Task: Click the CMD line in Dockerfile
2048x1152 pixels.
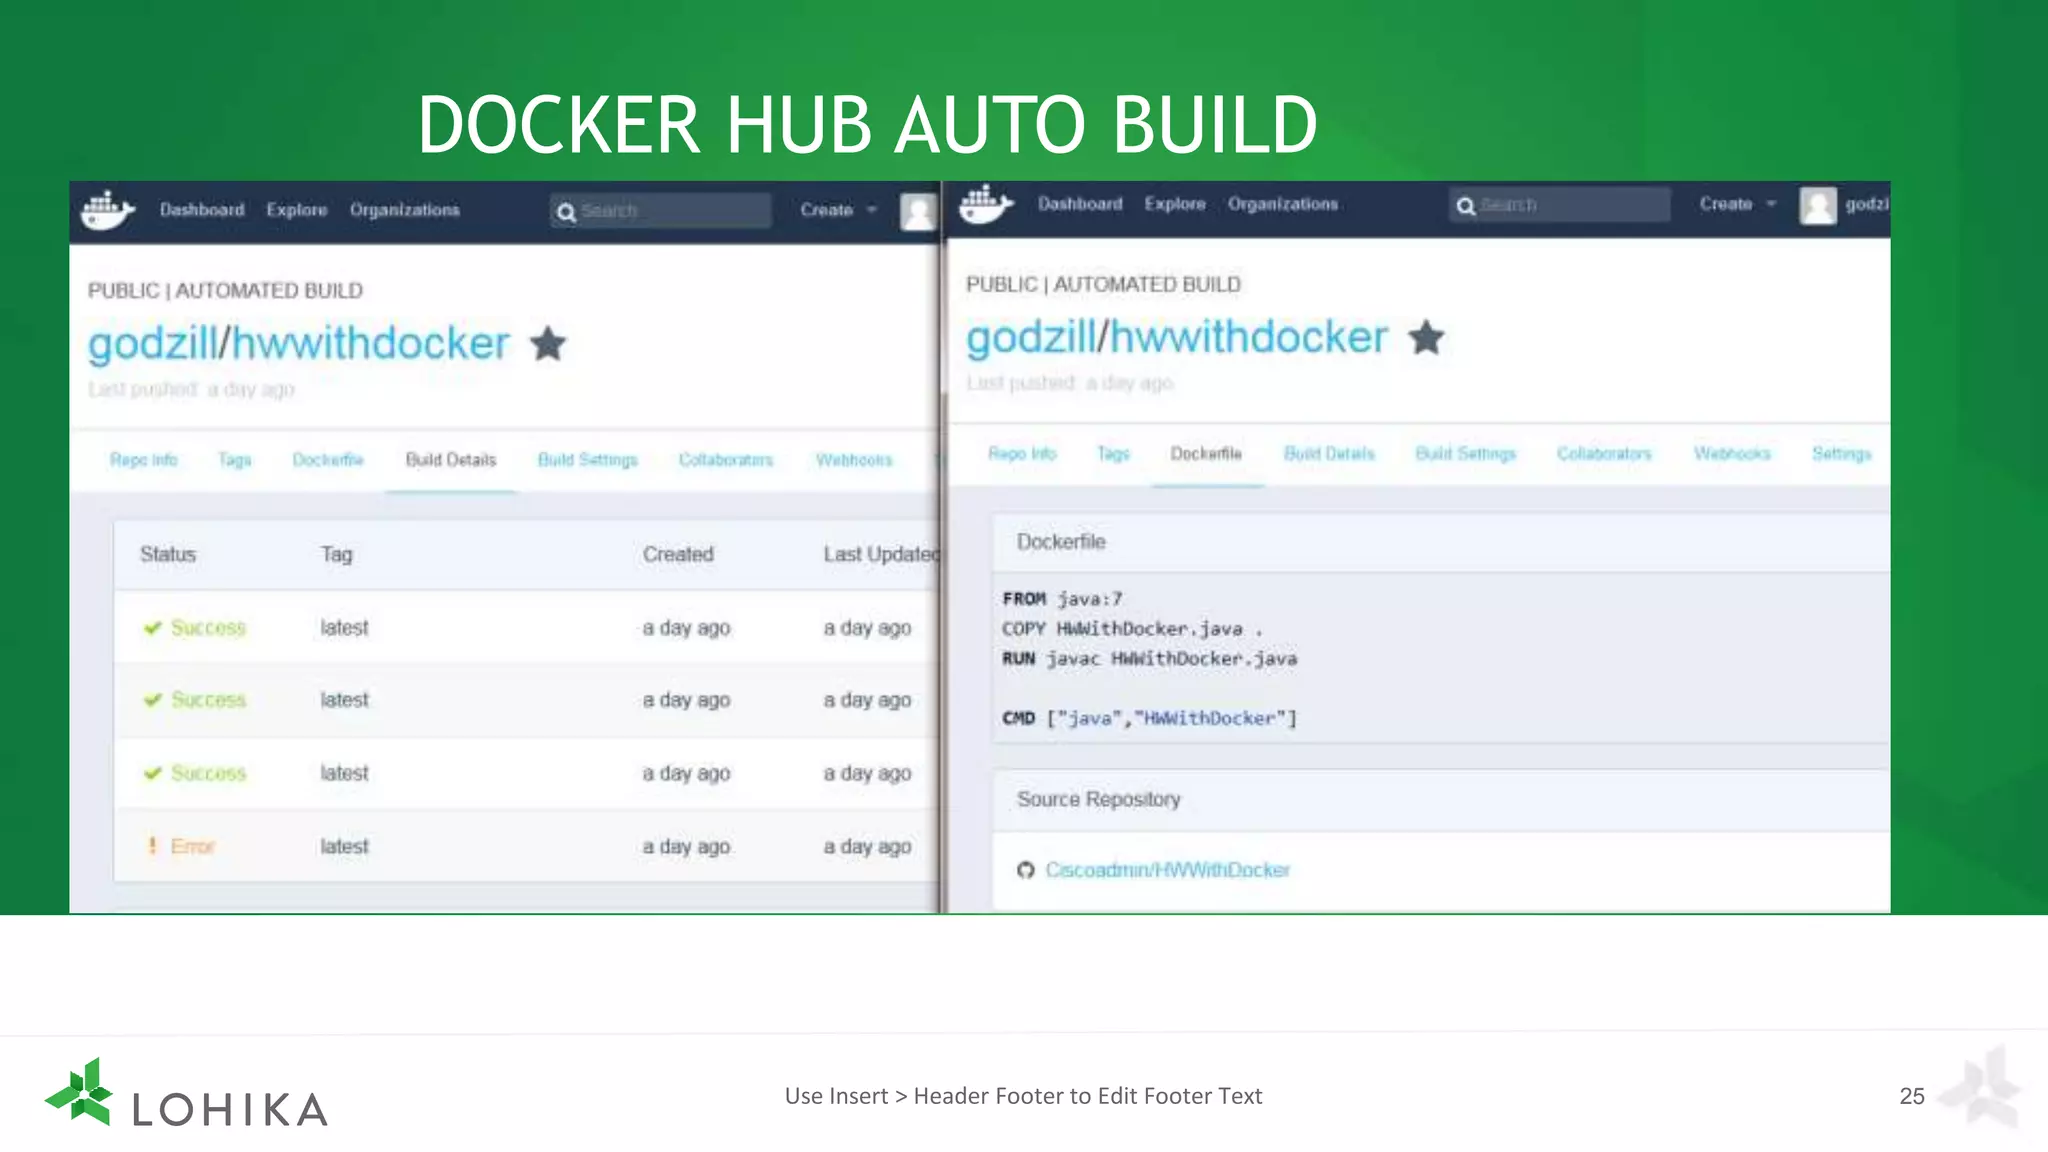Action: click(x=1149, y=718)
